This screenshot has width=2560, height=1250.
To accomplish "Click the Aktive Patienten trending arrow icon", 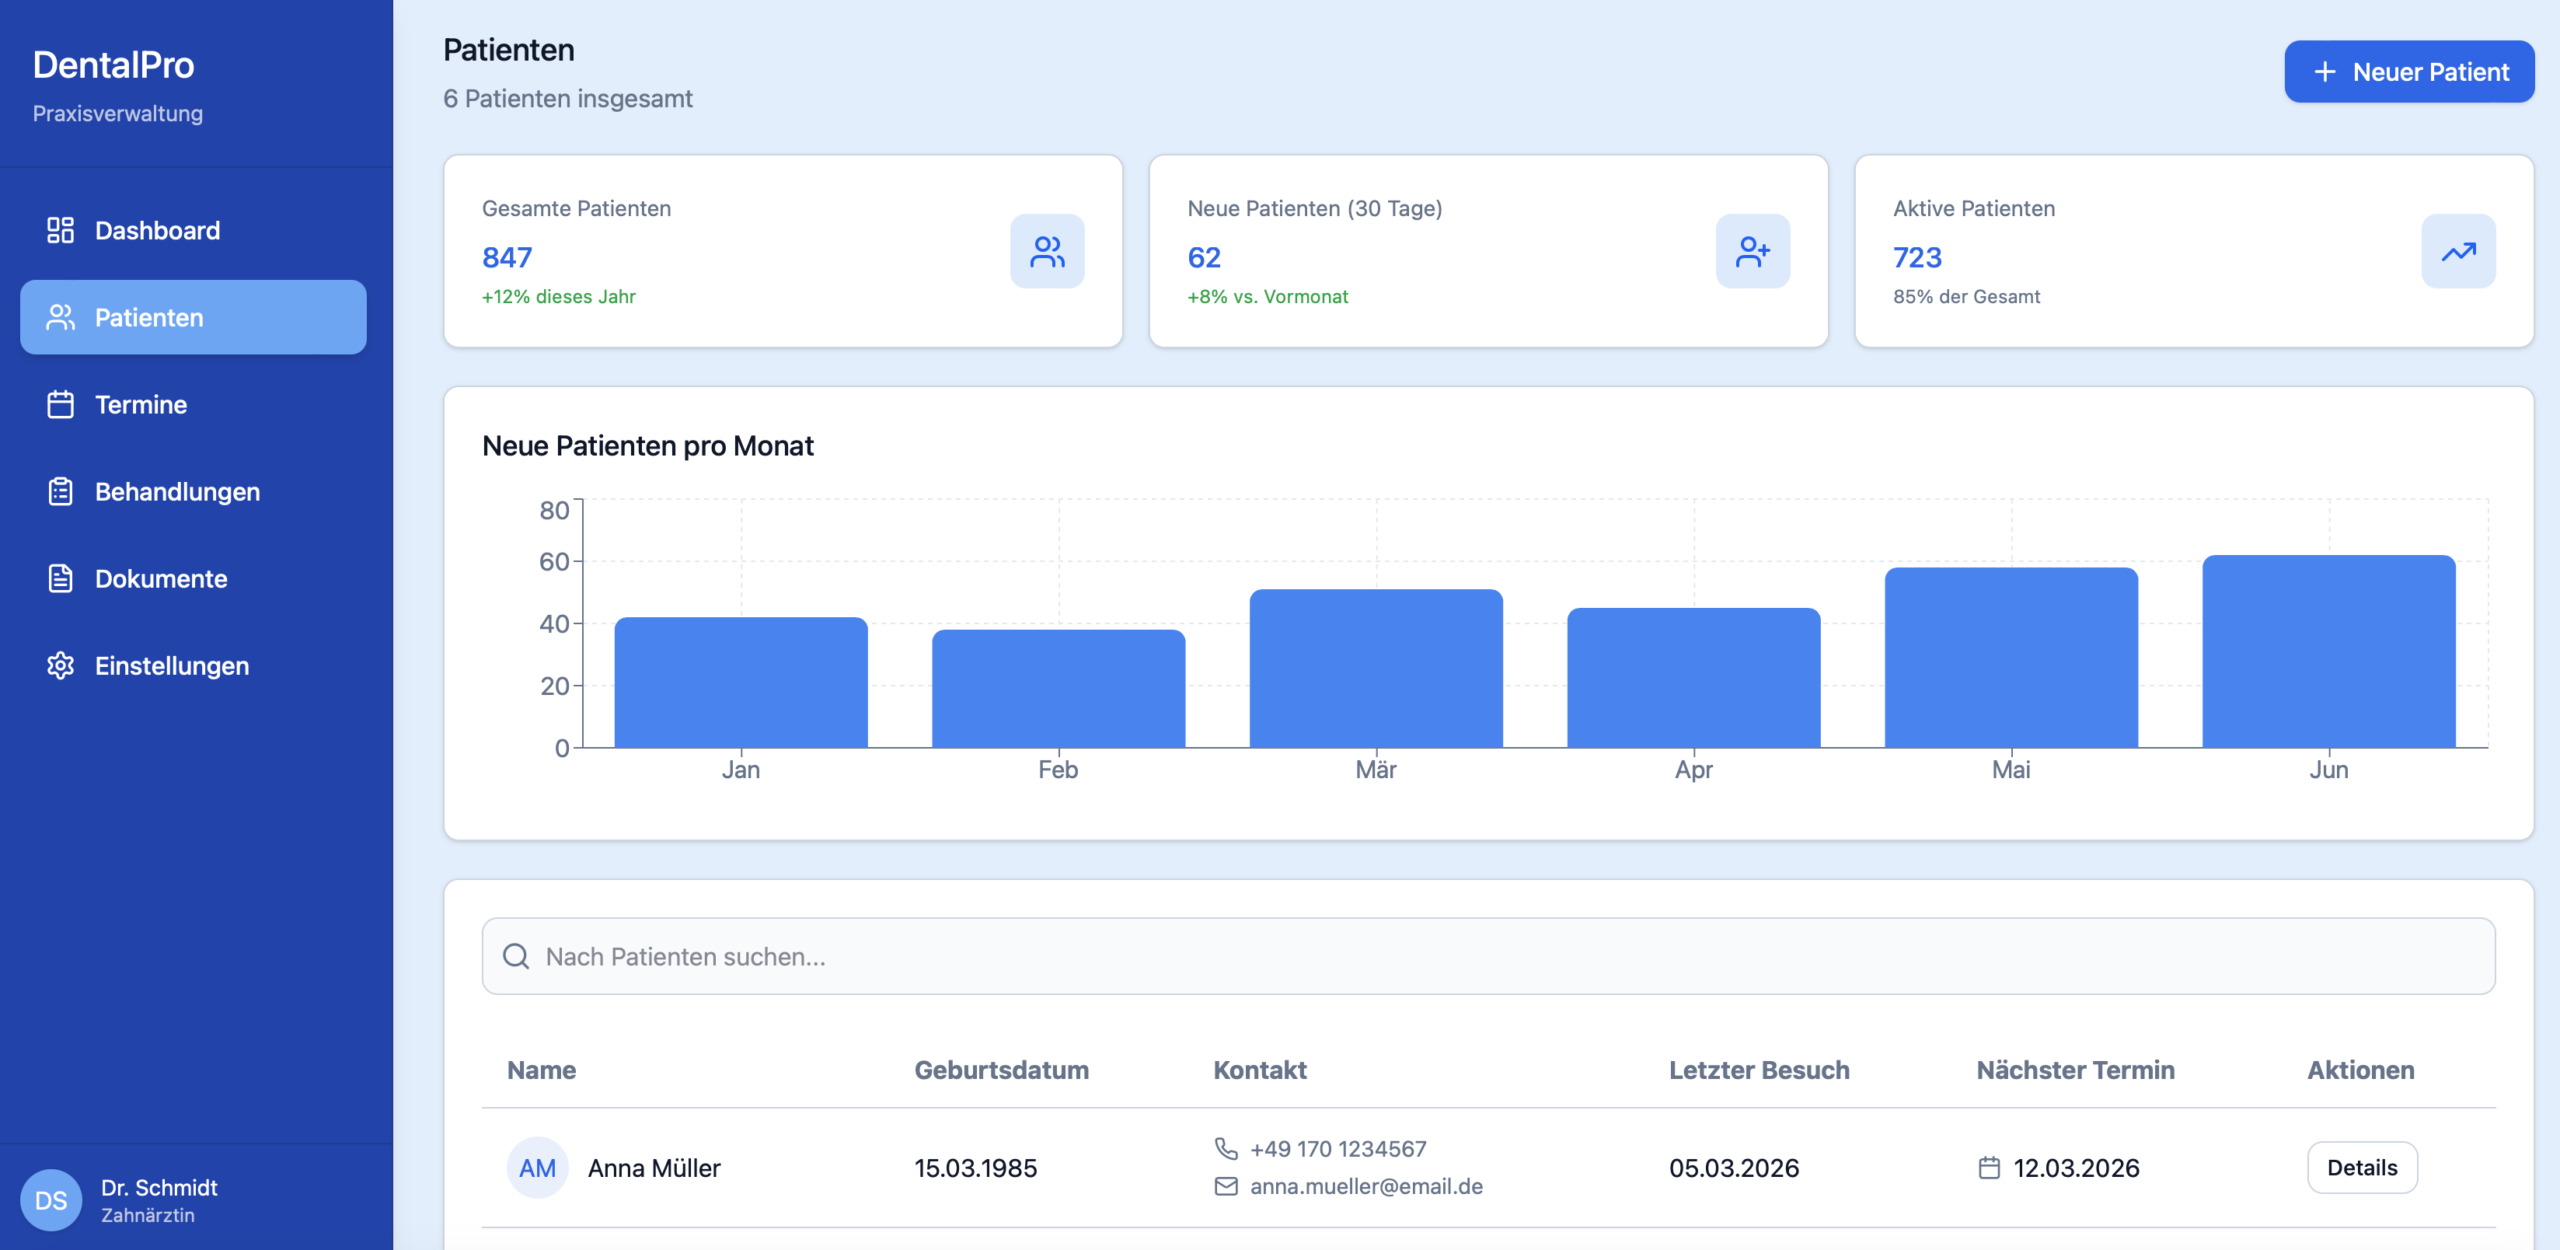I will [2458, 252].
